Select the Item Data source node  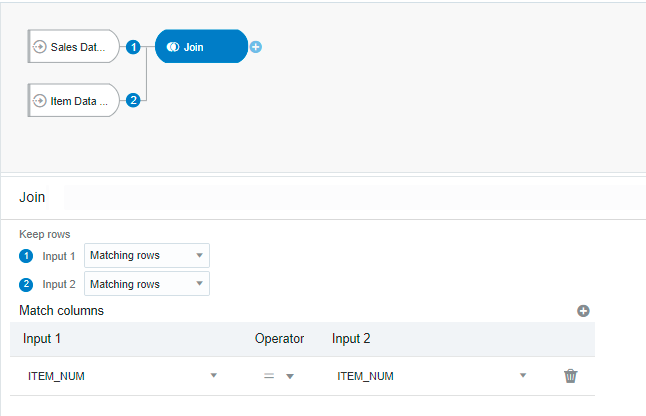(74, 100)
